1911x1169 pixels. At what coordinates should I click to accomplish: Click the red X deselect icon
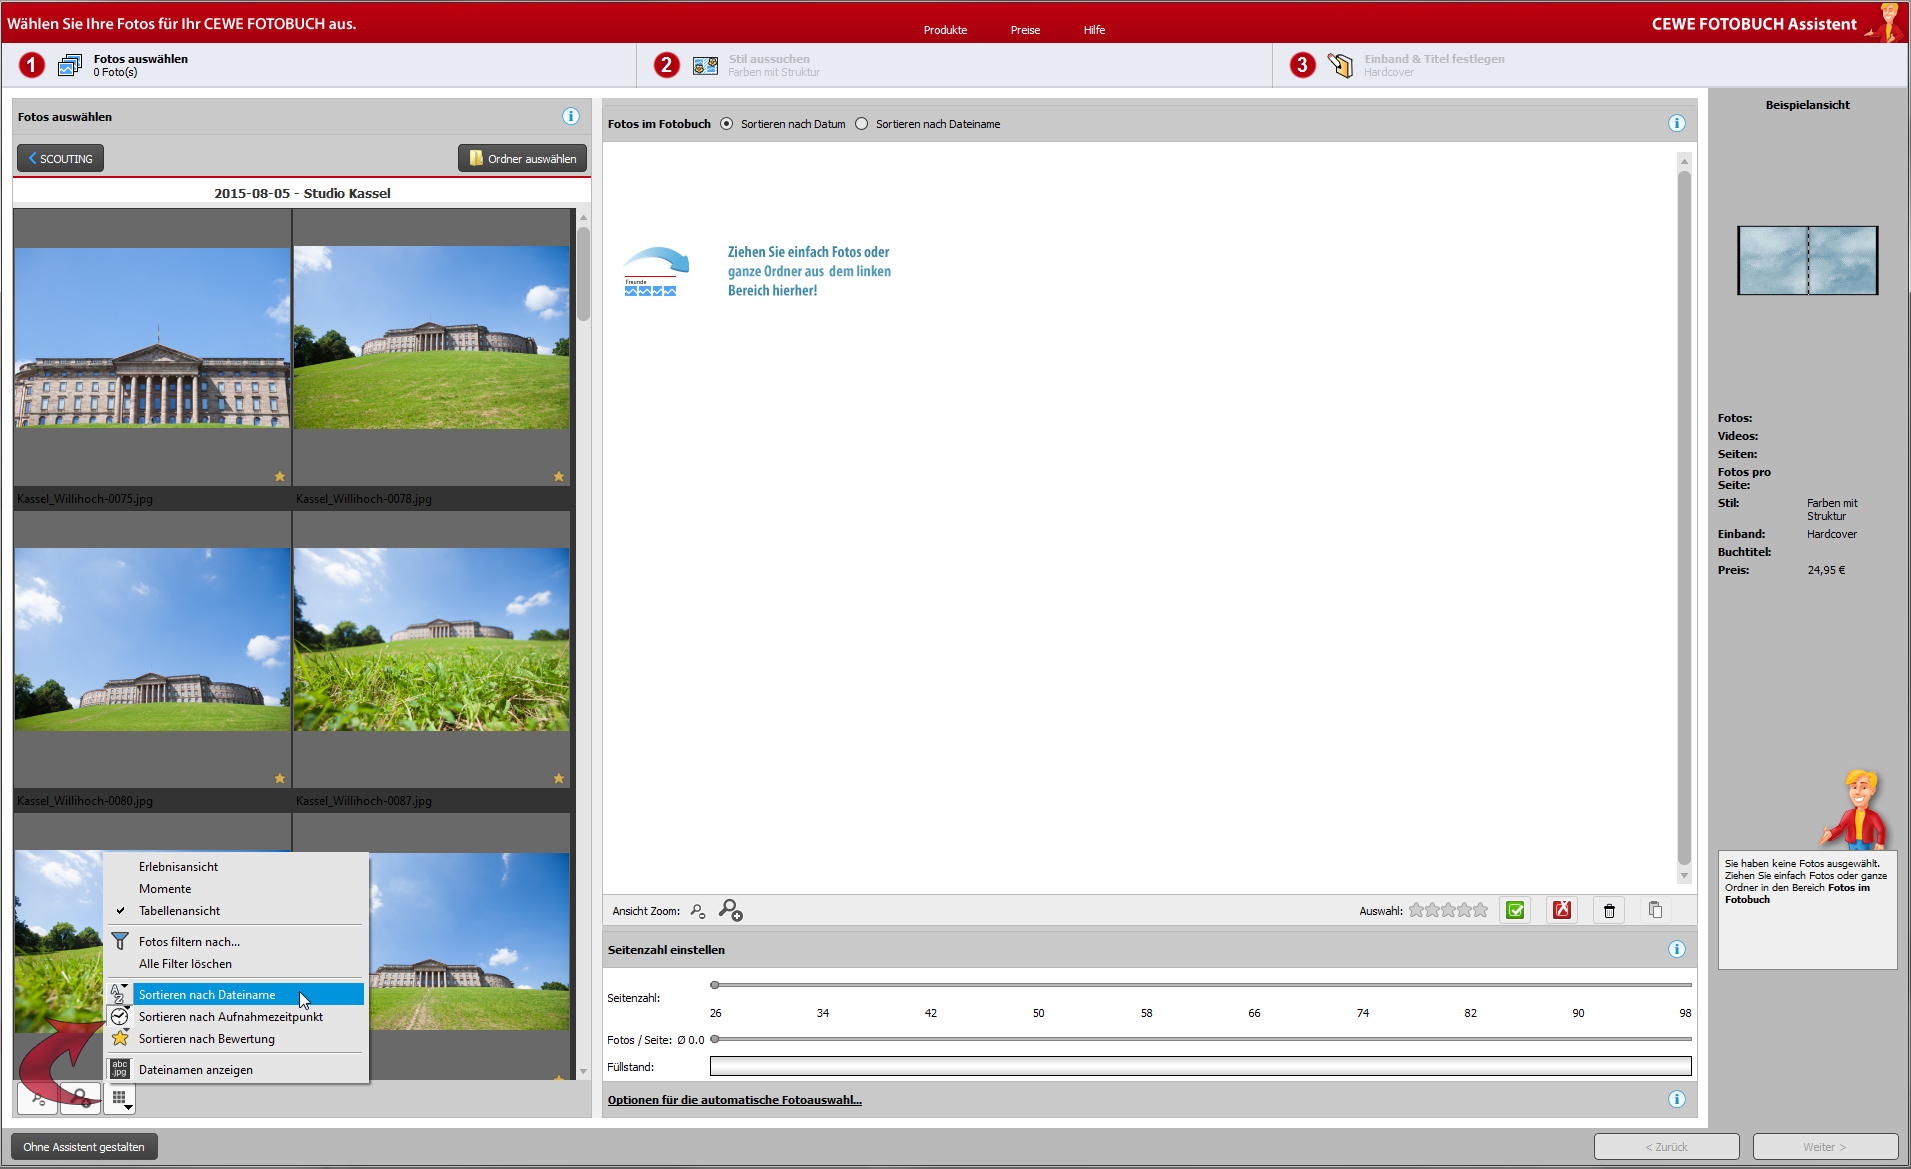tap(1561, 910)
